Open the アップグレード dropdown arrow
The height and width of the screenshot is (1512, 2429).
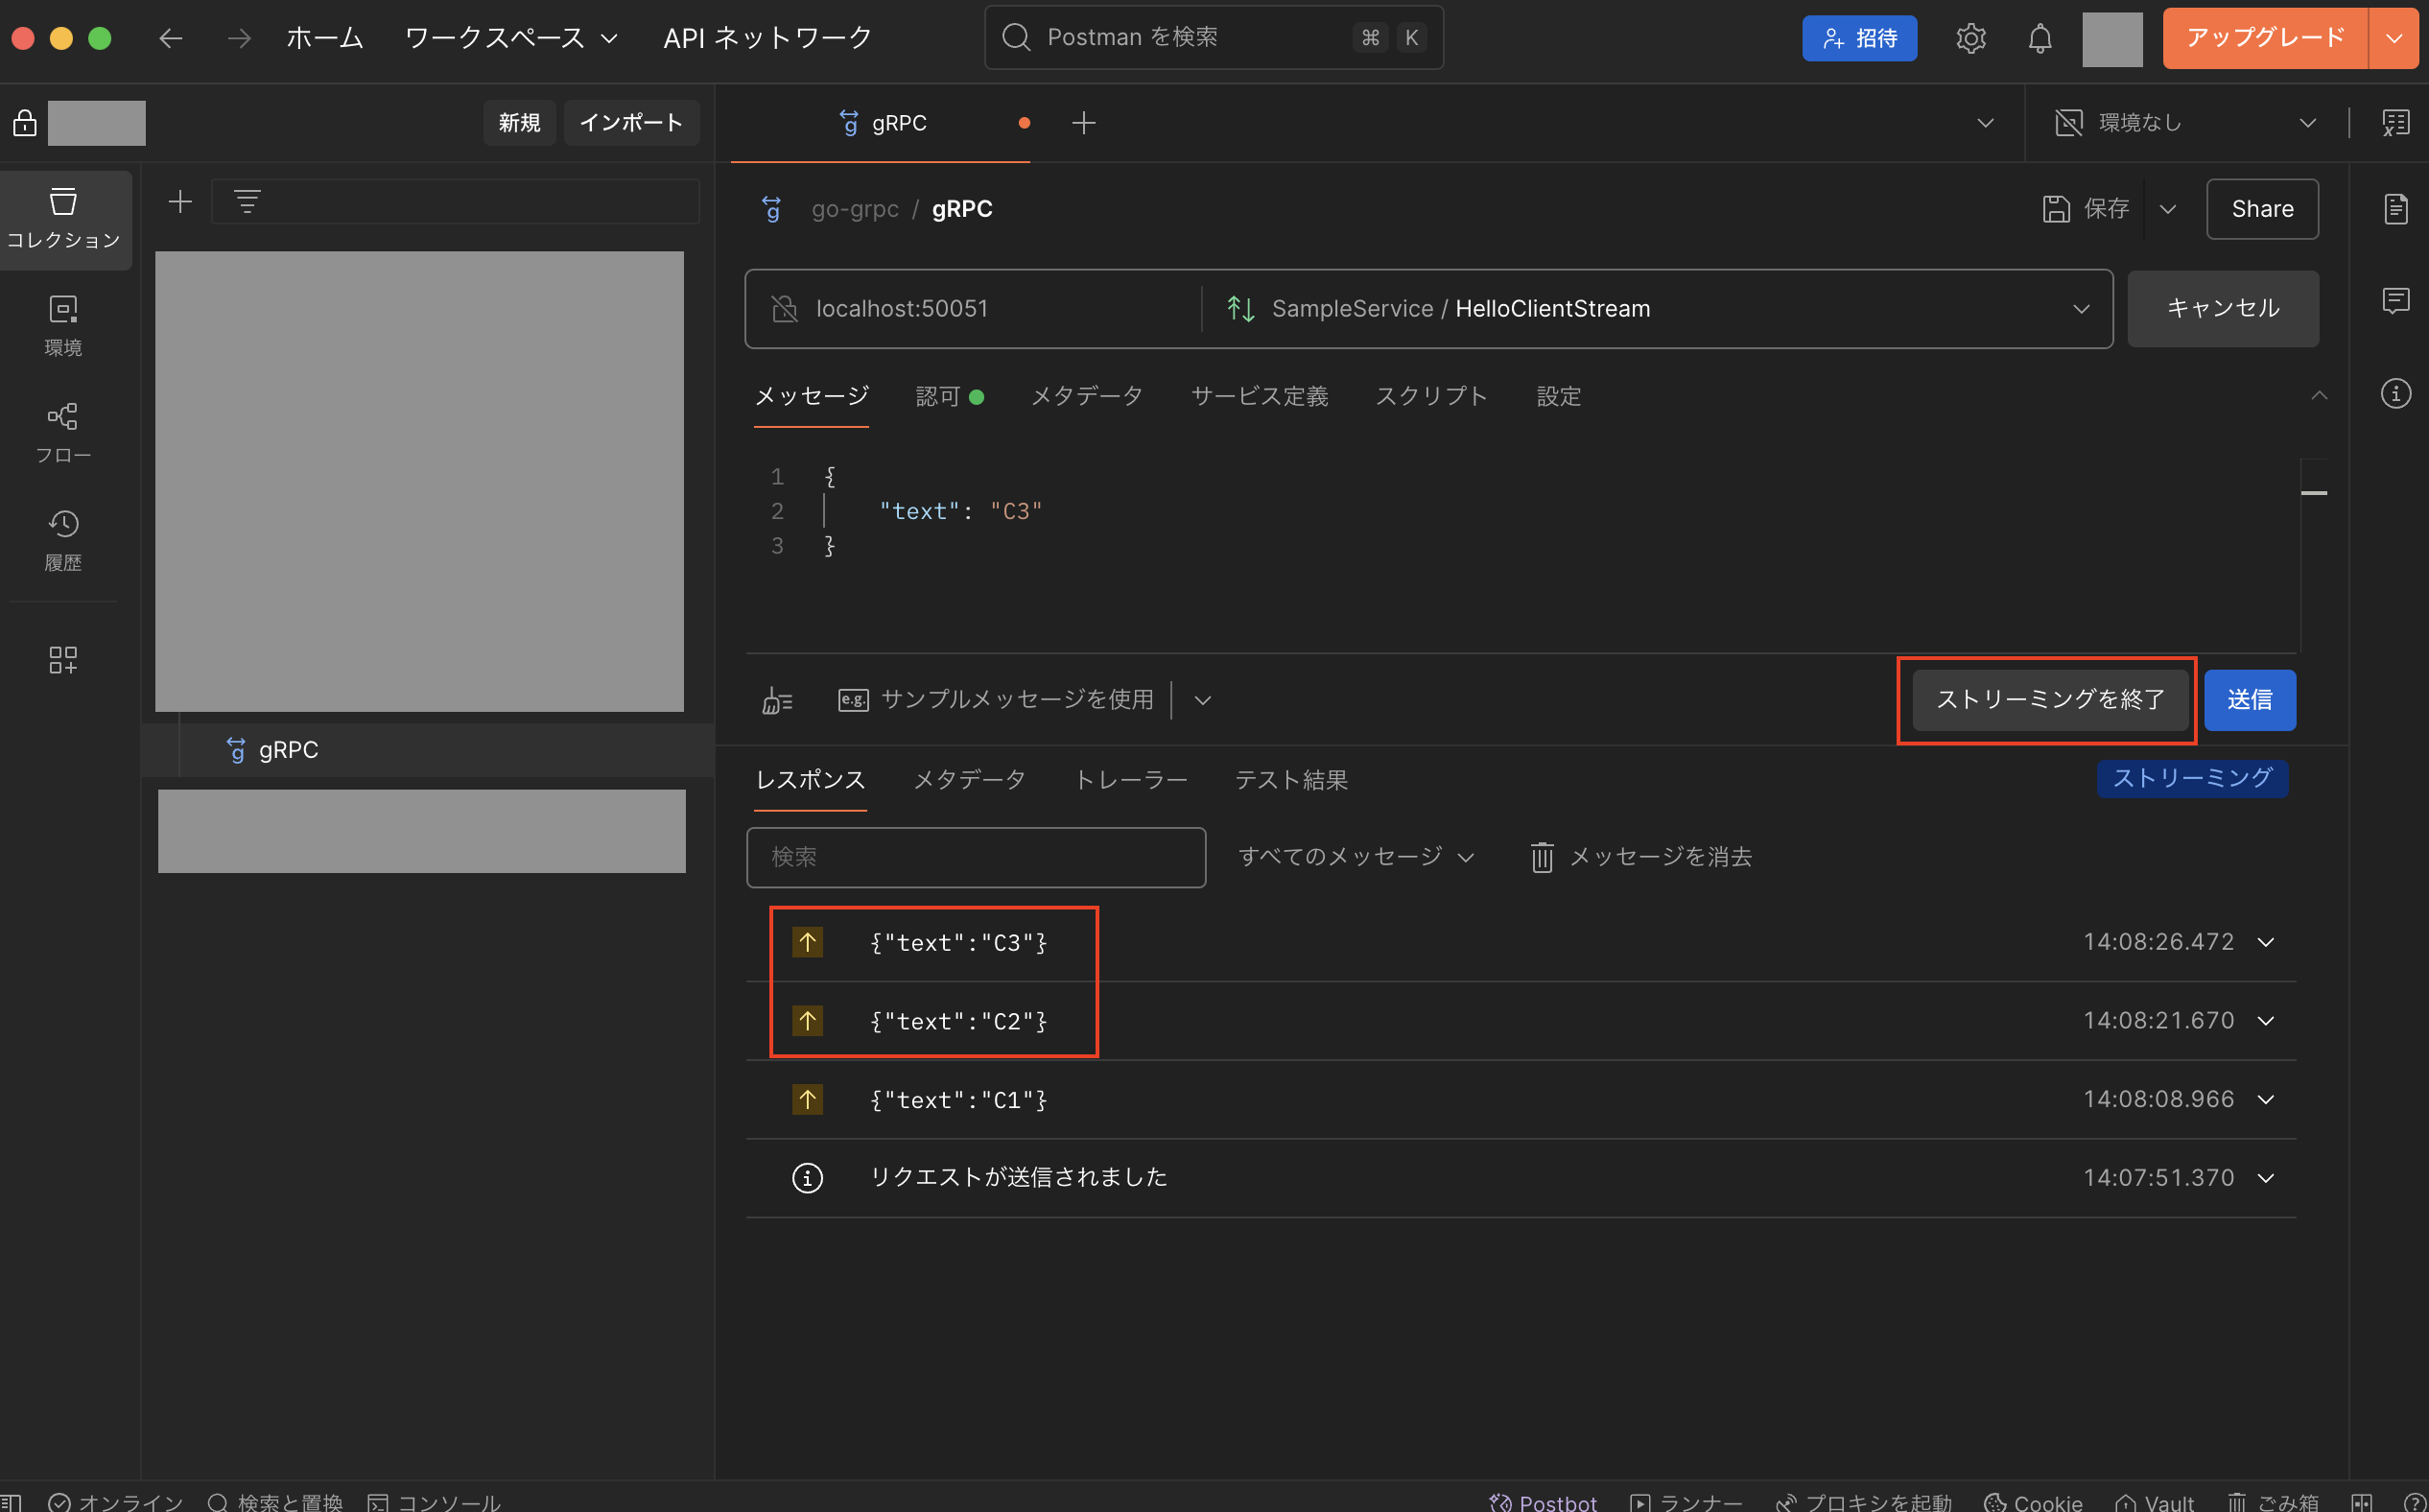point(2393,38)
